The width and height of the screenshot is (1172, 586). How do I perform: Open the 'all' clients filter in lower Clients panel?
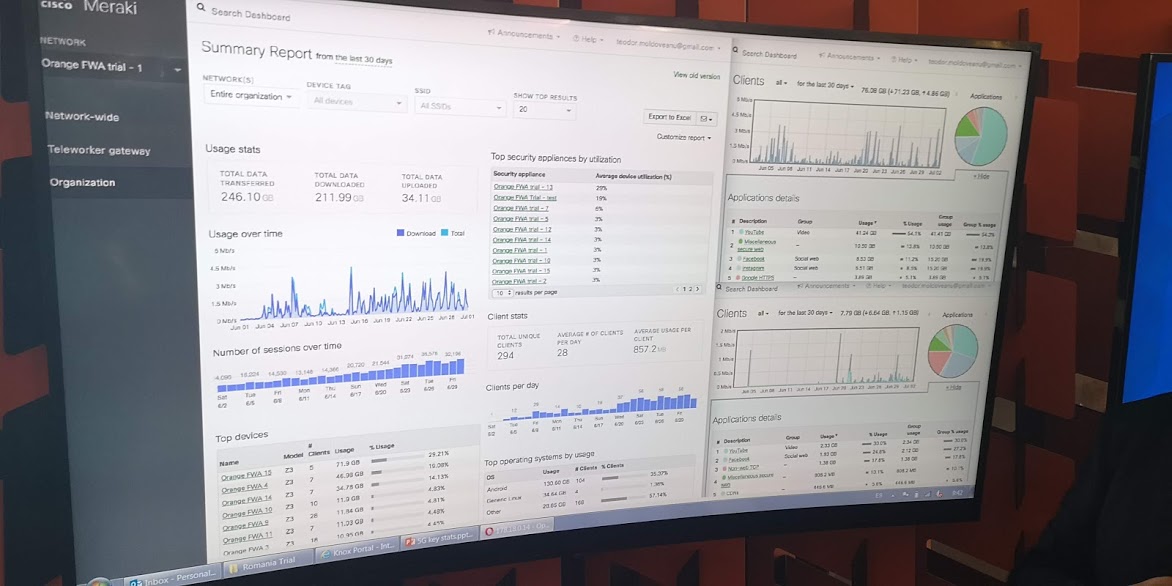pyautogui.click(x=762, y=313)
